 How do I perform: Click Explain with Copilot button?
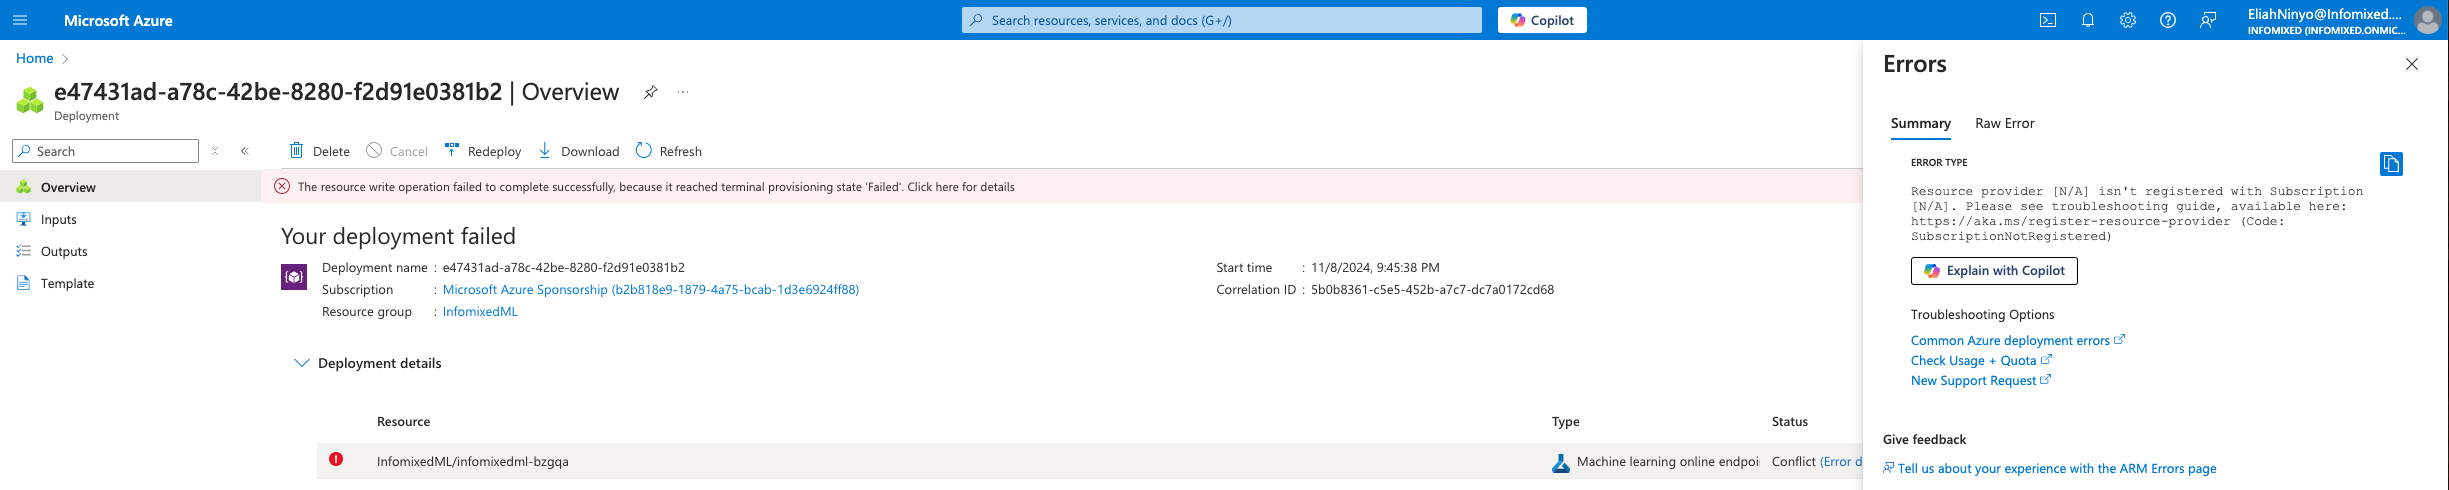pyautogui.click(x=1993, y=271)
